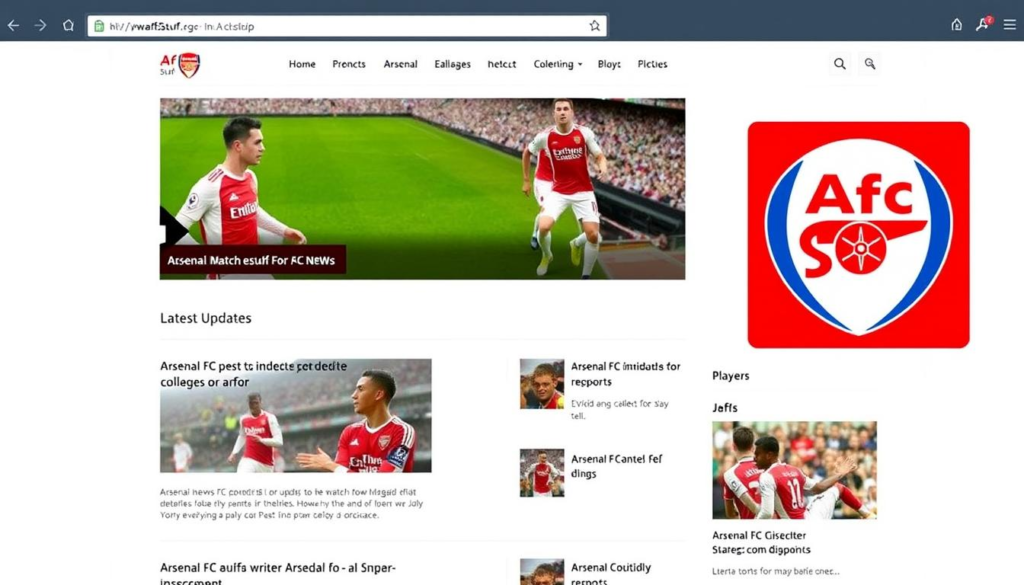The height and width of the screenshot is (585, 1024).
Task: Expand the Colerting dropdown menu
Action: (x=558, y=64)
